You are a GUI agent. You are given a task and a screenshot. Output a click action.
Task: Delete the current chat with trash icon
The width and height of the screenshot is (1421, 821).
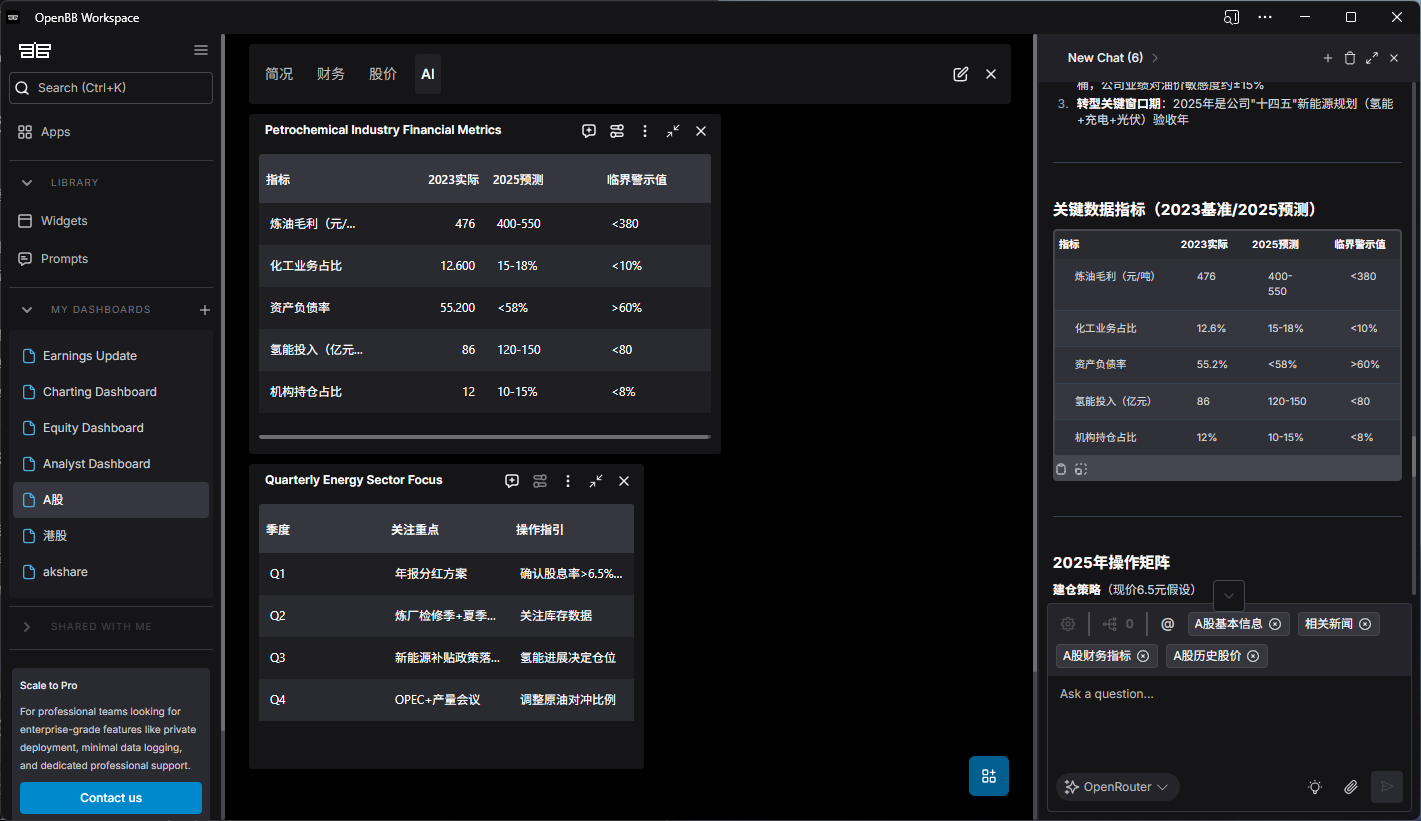[x=1350, y=58]
